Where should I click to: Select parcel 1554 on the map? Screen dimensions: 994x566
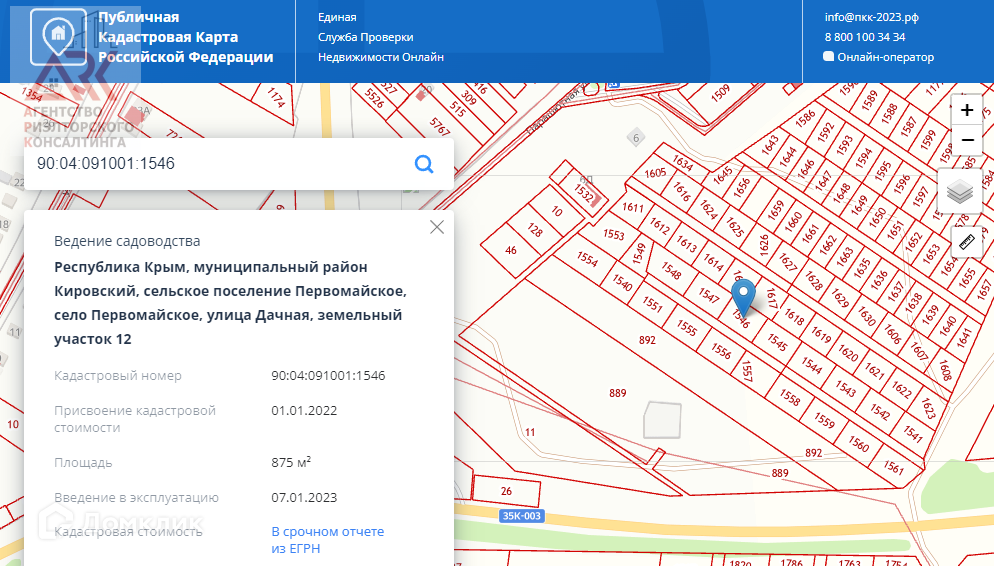click(x=586, y=258)
